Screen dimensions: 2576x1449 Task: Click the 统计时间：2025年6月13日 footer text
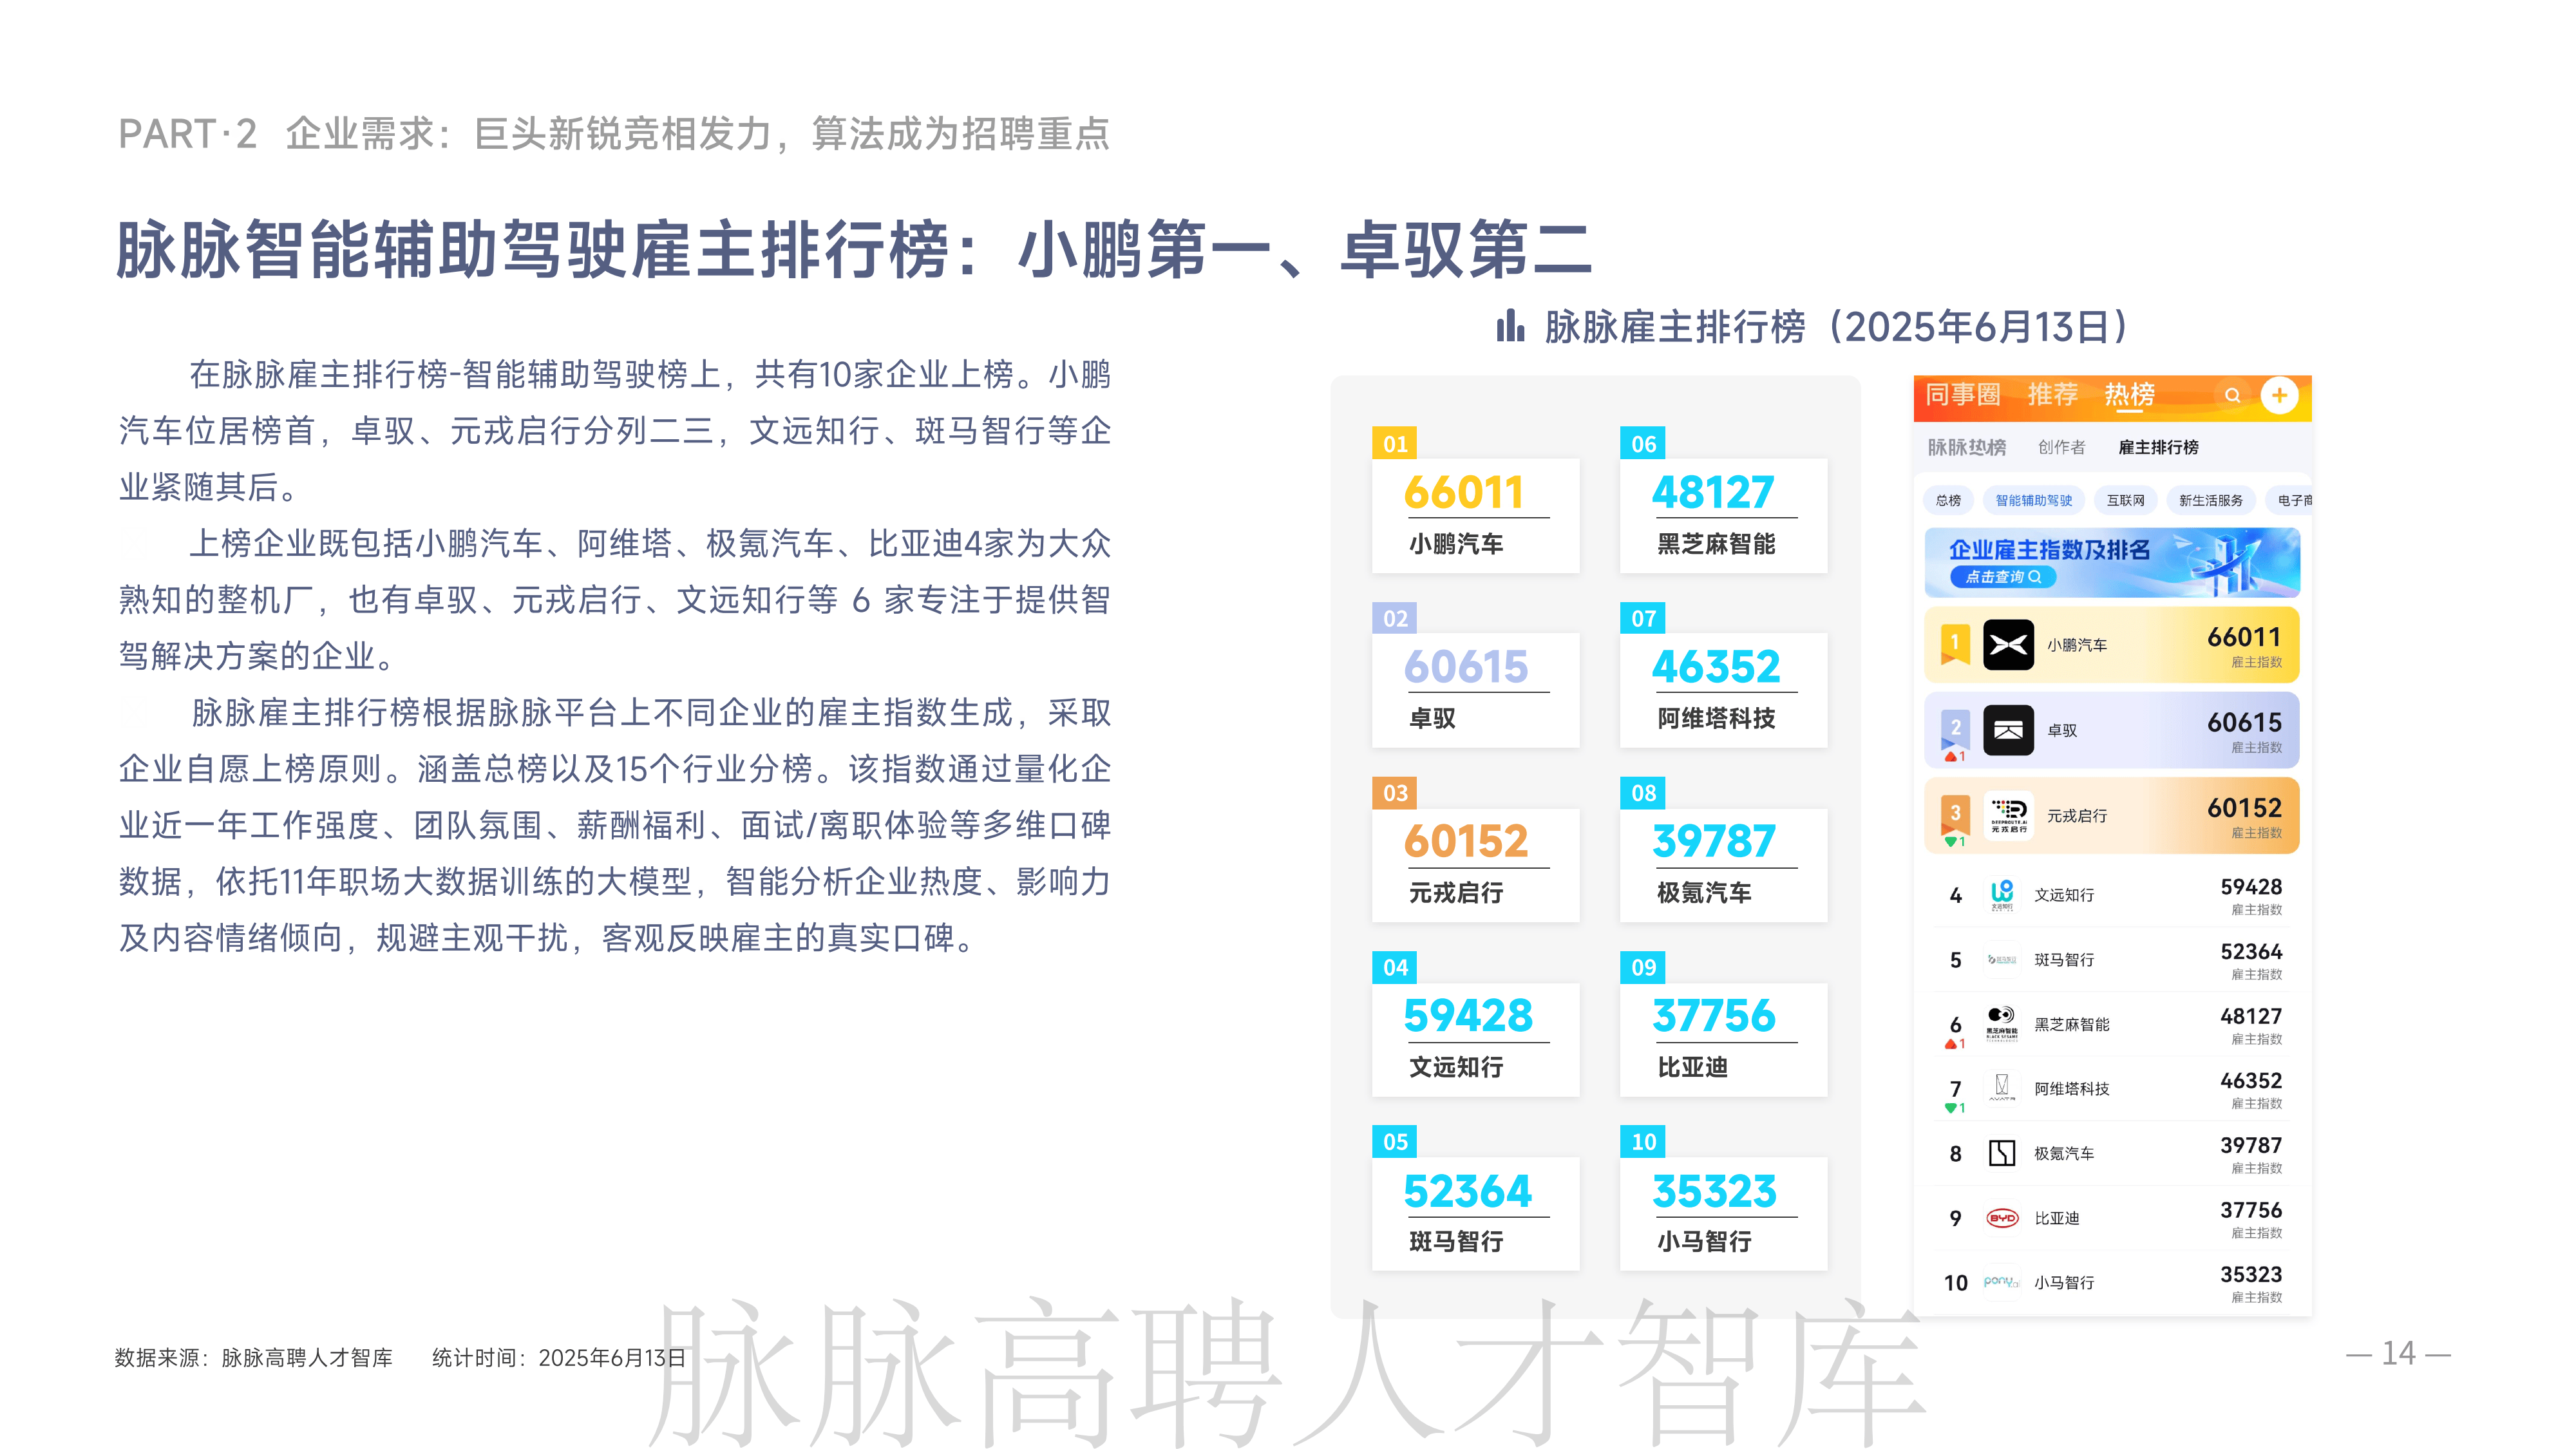(x=559, y=1357)
